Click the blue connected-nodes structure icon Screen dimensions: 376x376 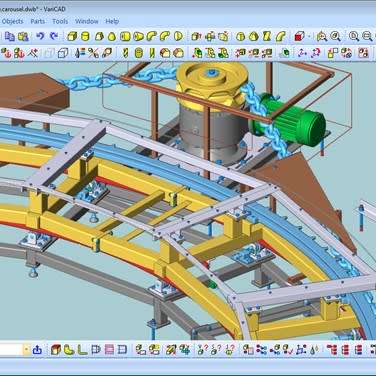pos(261,350)
